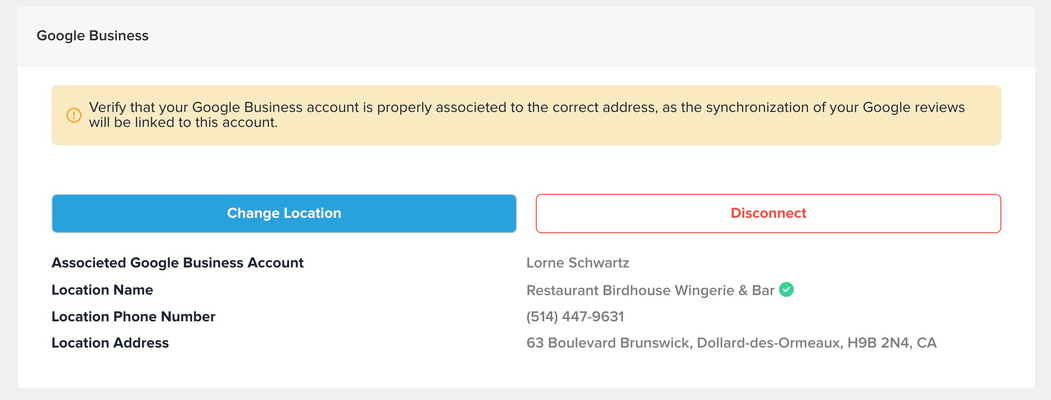Click the green verified checkmark badge
This screenshot has height=400, width=1051.
(x=787, y=290)
